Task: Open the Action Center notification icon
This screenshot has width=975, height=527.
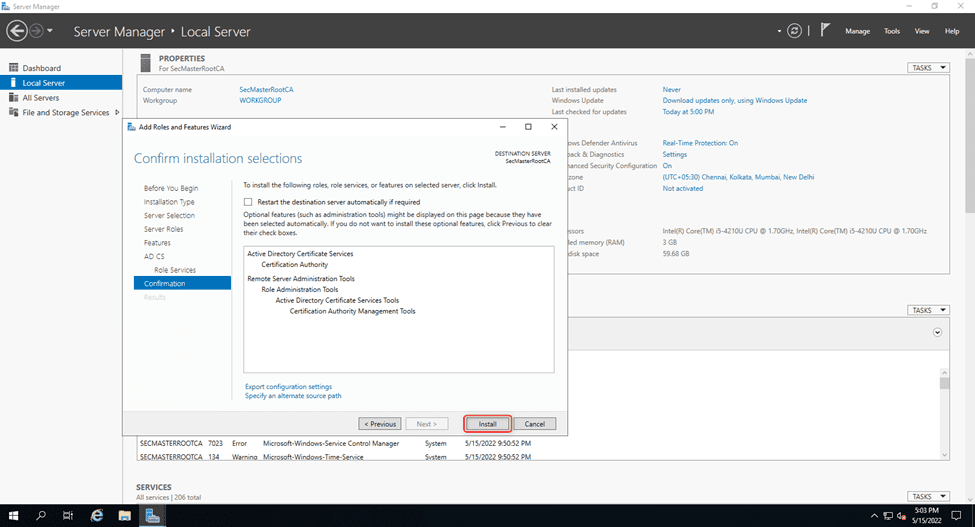Action: pos(956,516)
